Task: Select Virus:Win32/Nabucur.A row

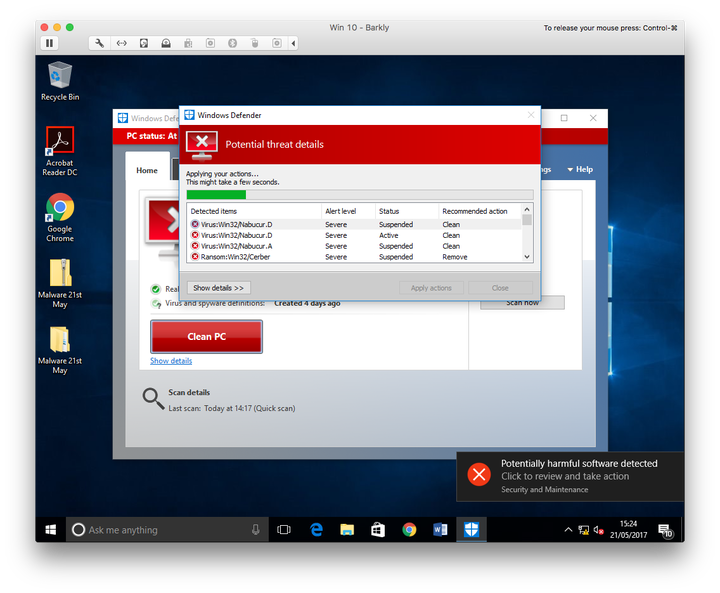Action: pyautogui.click(x=354, y=246)
